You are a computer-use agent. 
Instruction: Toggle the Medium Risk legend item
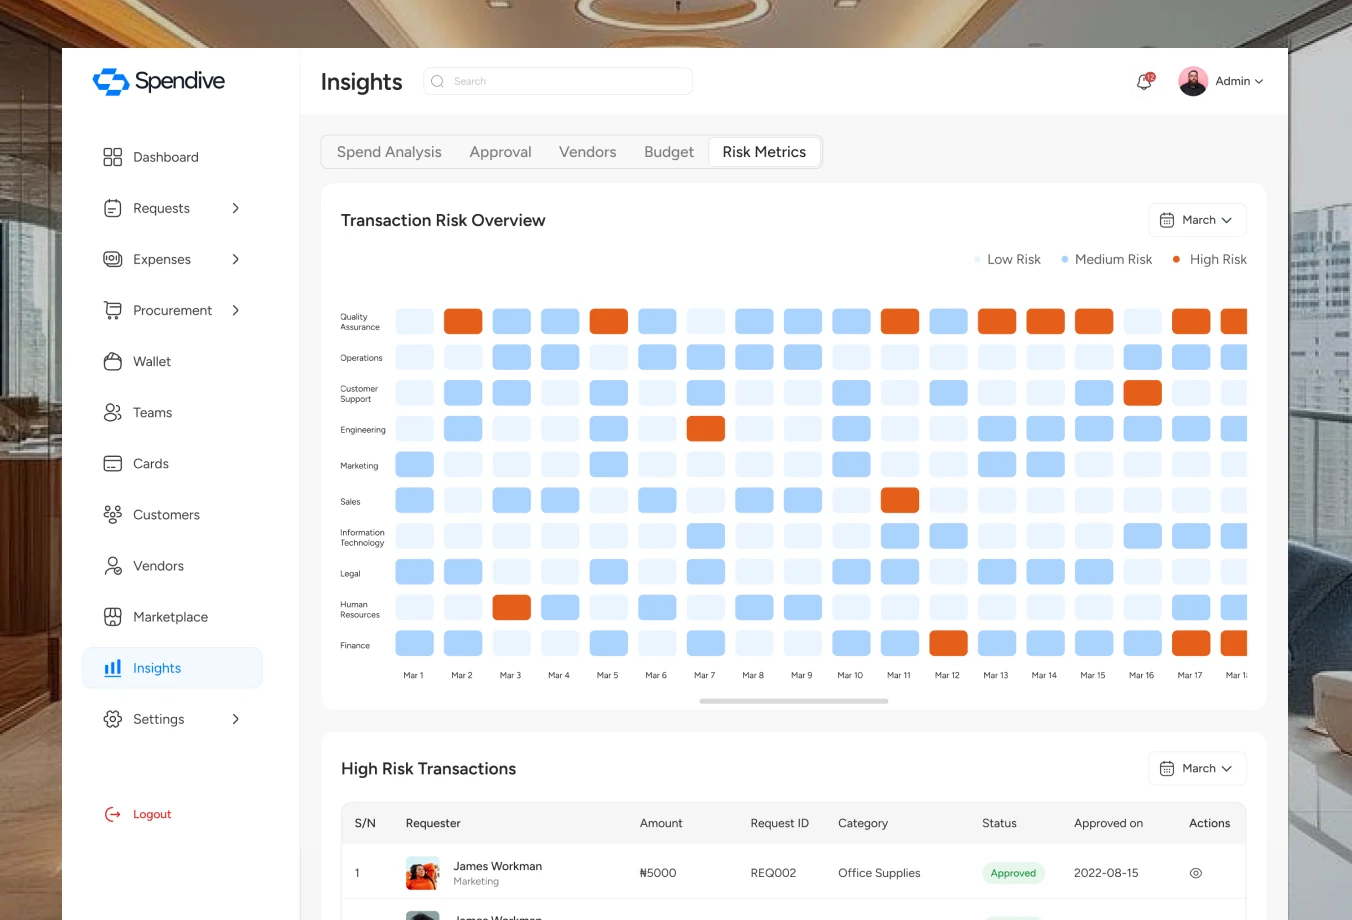pos(1106,259)
